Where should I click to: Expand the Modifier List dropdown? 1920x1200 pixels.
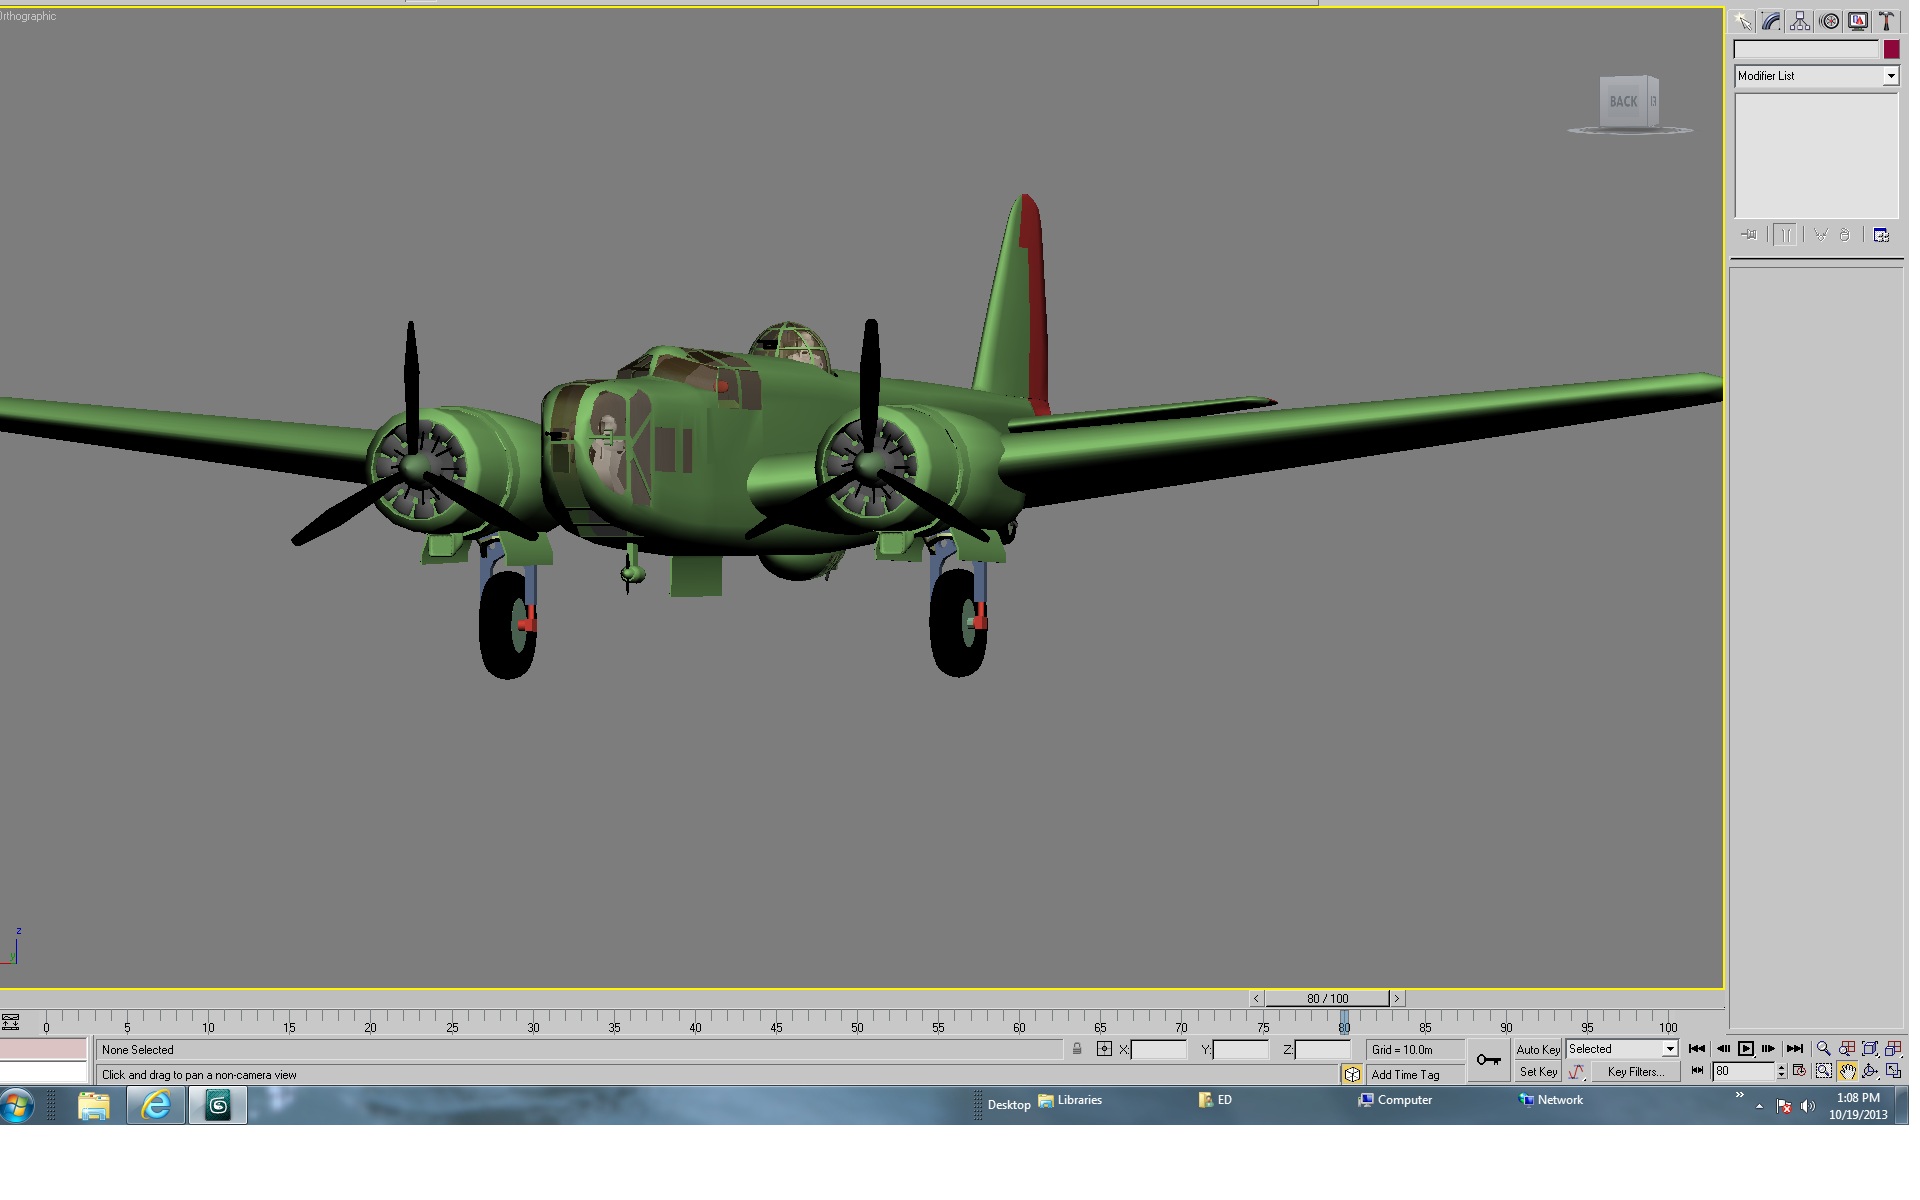click(x=1816, y=76)
